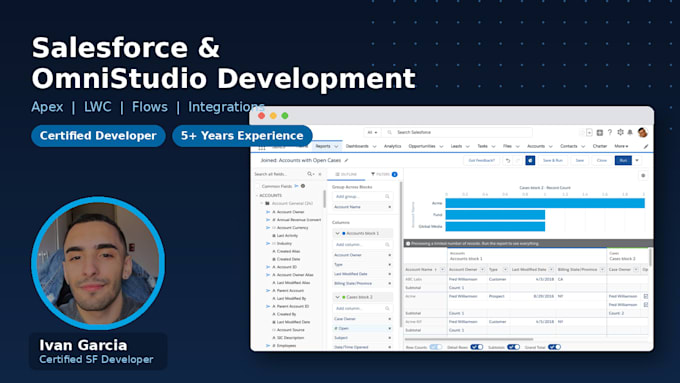Remove the Subject column from outline
This screenshot has height=383, width=680.
(x=389, y=337)
